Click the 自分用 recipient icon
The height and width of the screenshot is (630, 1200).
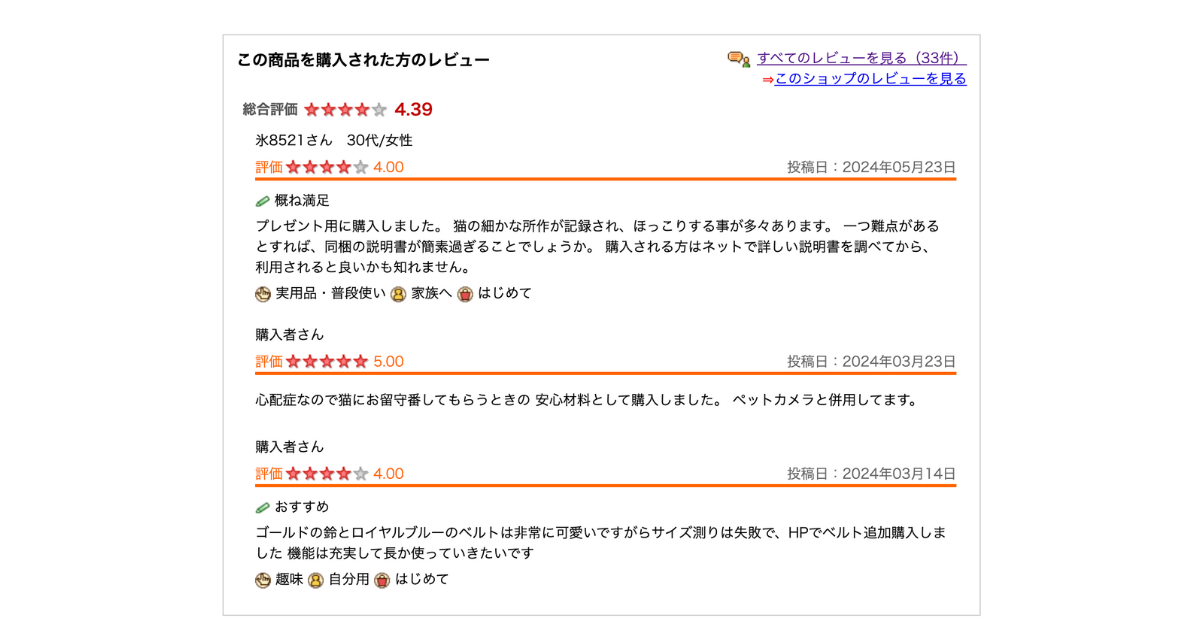316,580
